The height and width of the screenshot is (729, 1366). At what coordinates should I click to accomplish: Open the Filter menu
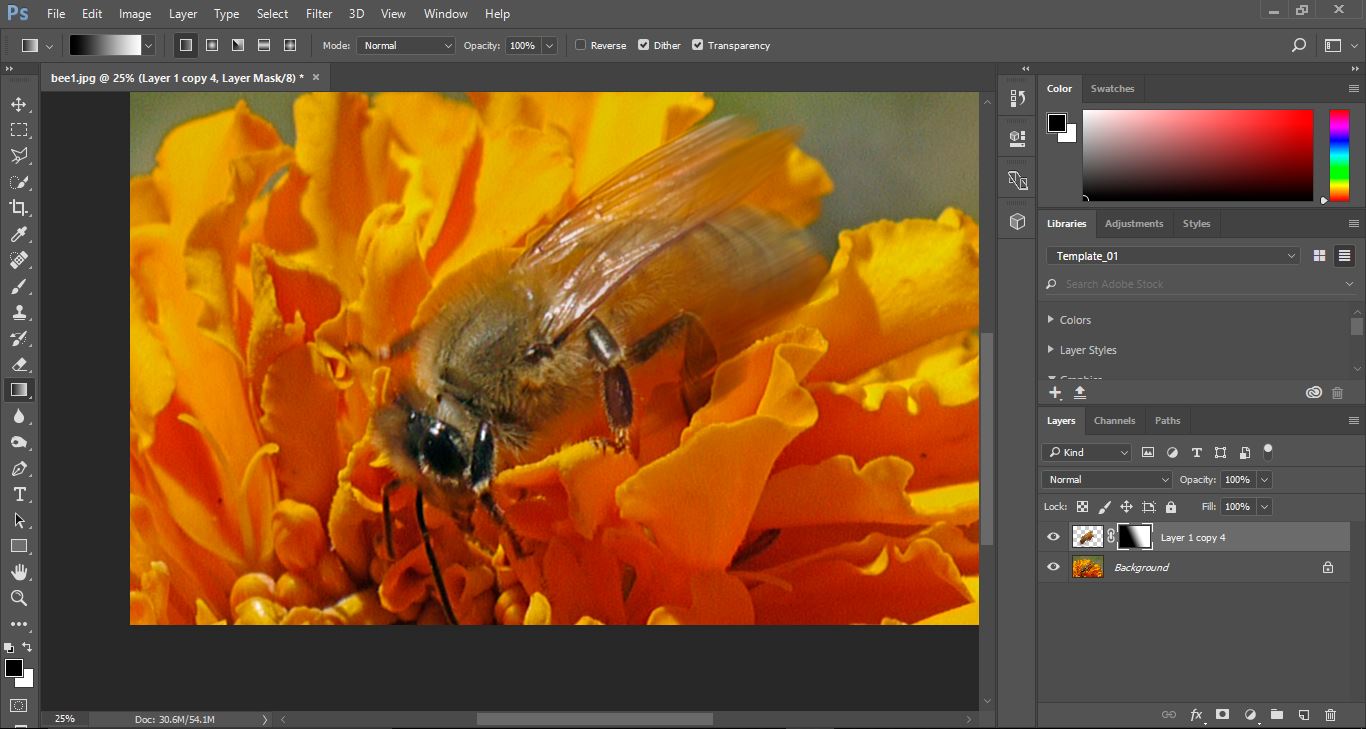(x=319, y=14)
